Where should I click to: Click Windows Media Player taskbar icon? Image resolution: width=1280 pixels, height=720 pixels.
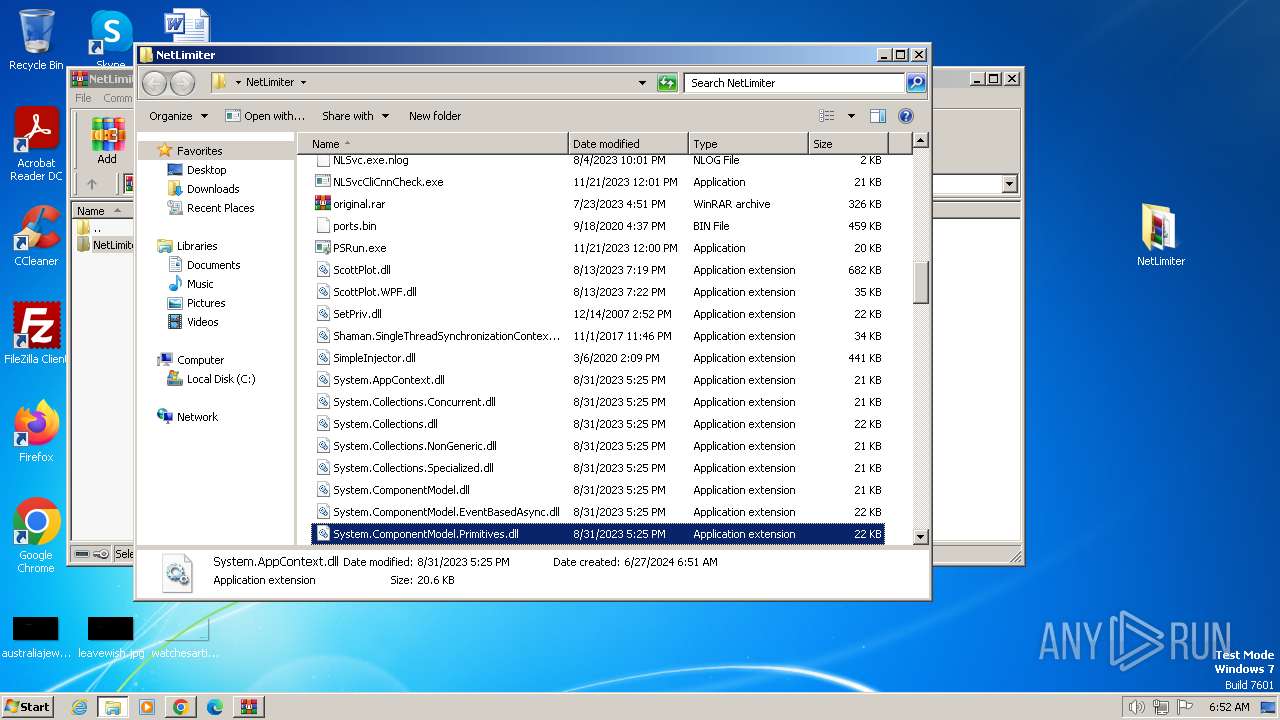[x=147, y=707]
